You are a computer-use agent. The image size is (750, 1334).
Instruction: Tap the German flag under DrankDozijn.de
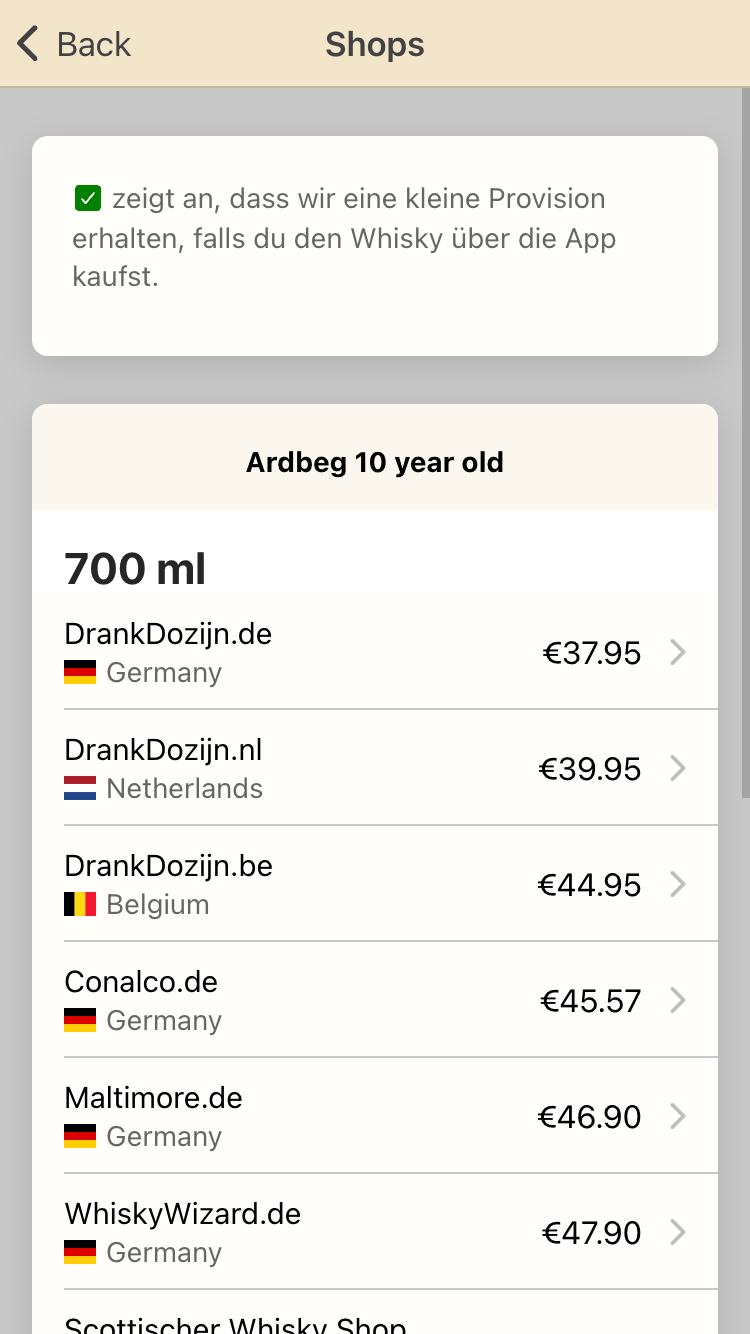click(80, 672)
